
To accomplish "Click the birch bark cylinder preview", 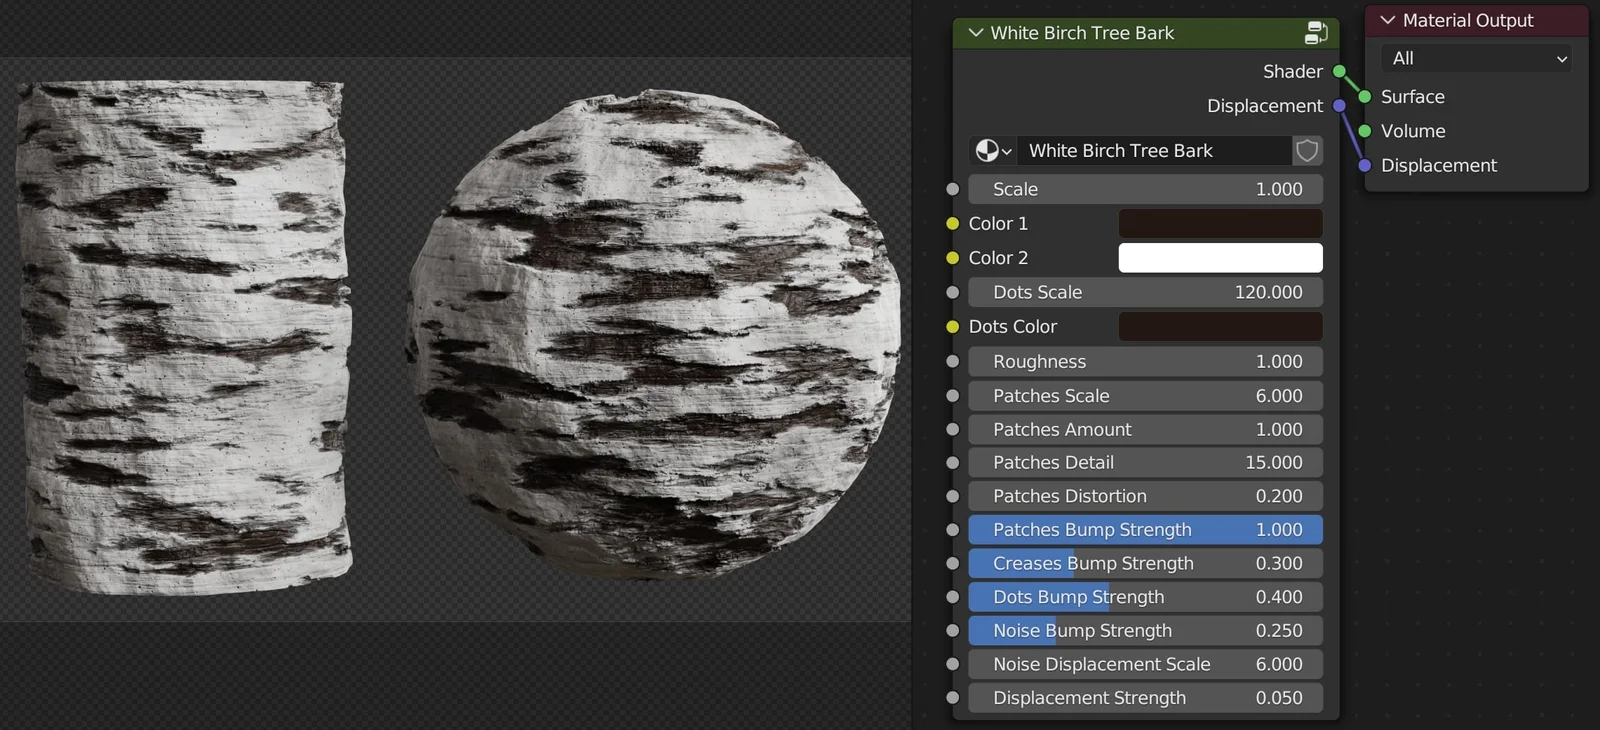I will click(x=185, y=337).
